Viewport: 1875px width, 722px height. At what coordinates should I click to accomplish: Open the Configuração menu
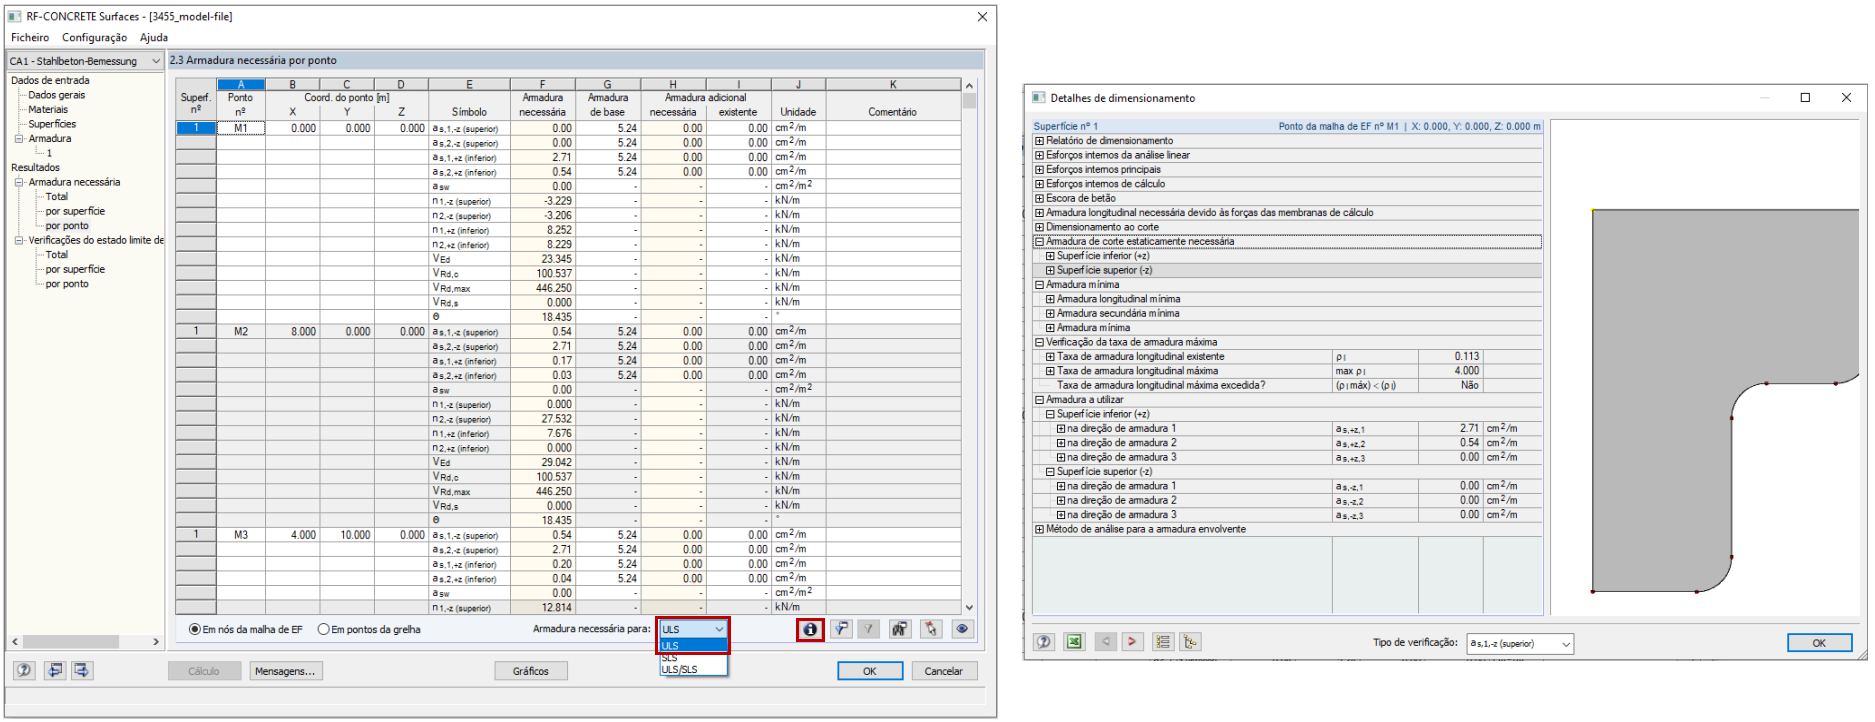point(94,37)
